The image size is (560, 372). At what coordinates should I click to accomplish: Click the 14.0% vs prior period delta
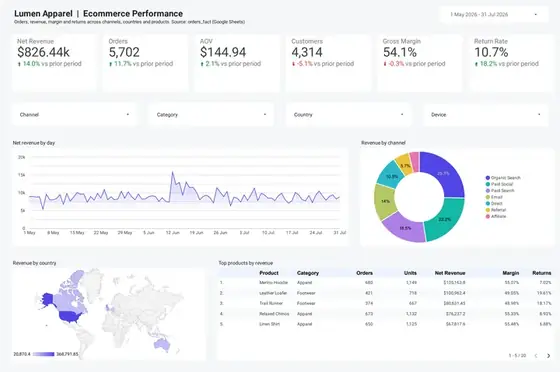coord(49,64)
